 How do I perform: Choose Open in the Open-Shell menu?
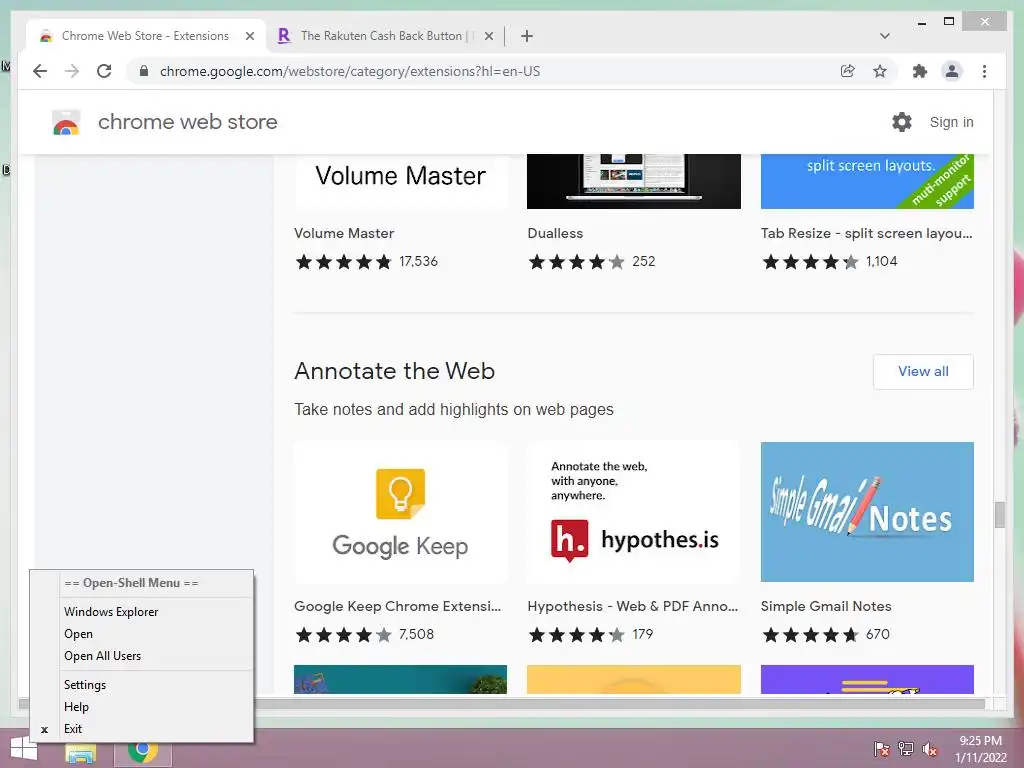click(142, 634)
